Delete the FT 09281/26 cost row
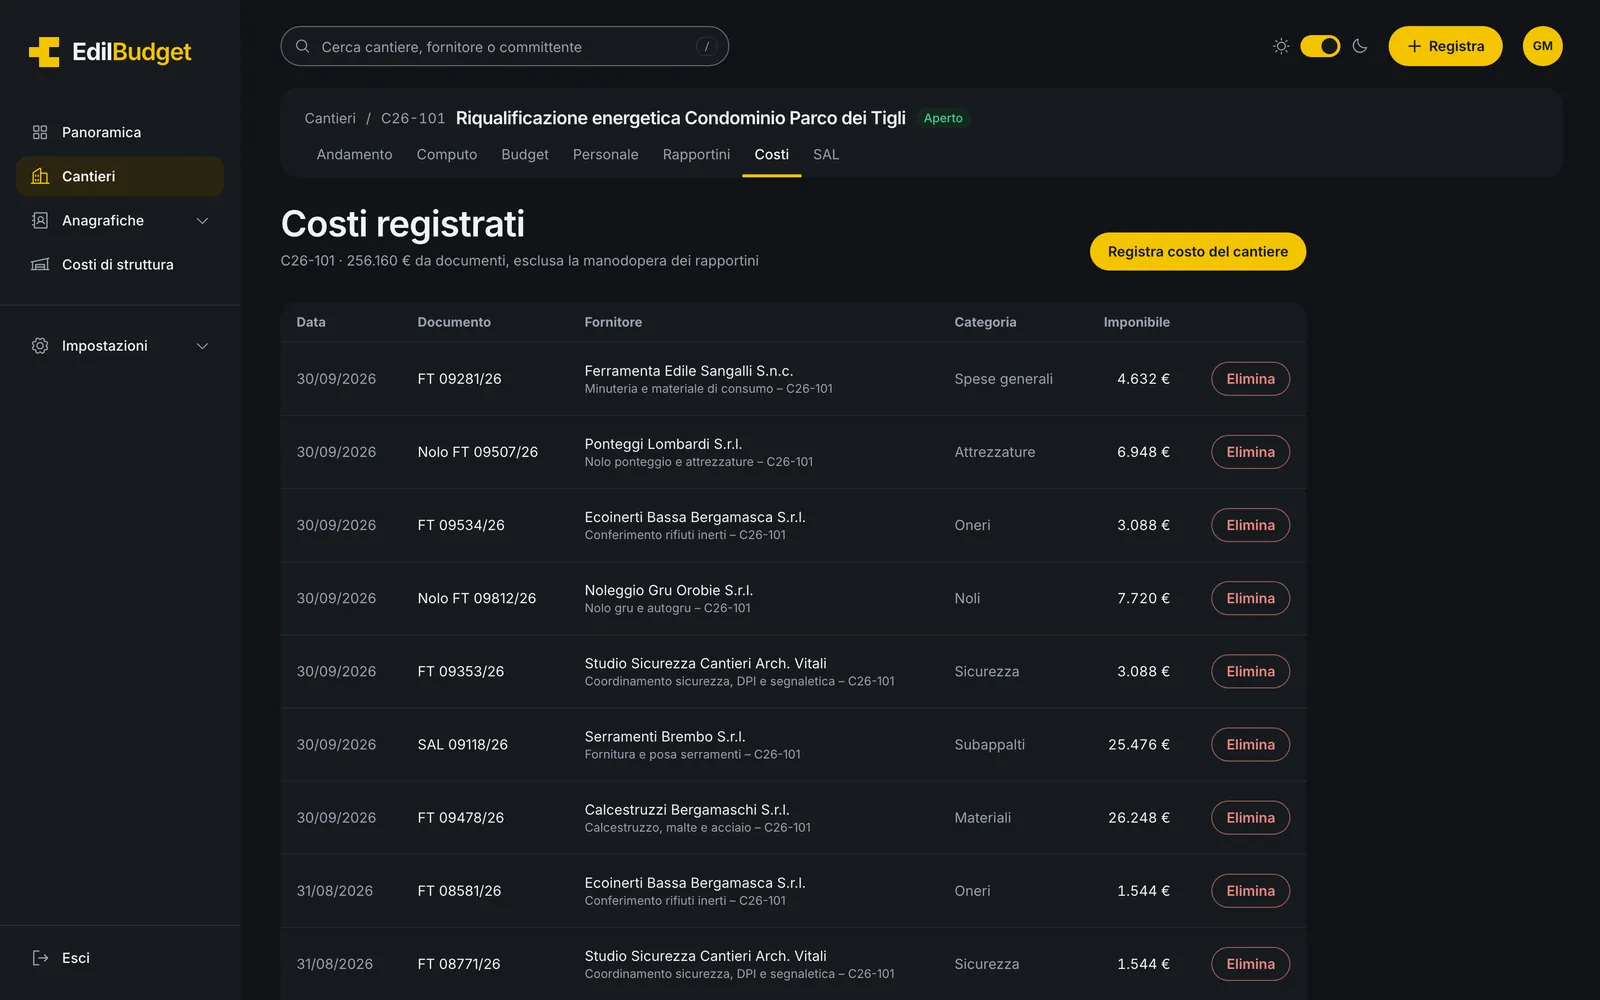Screen dimensions: 1600x1000 [x=1250, y=379]
